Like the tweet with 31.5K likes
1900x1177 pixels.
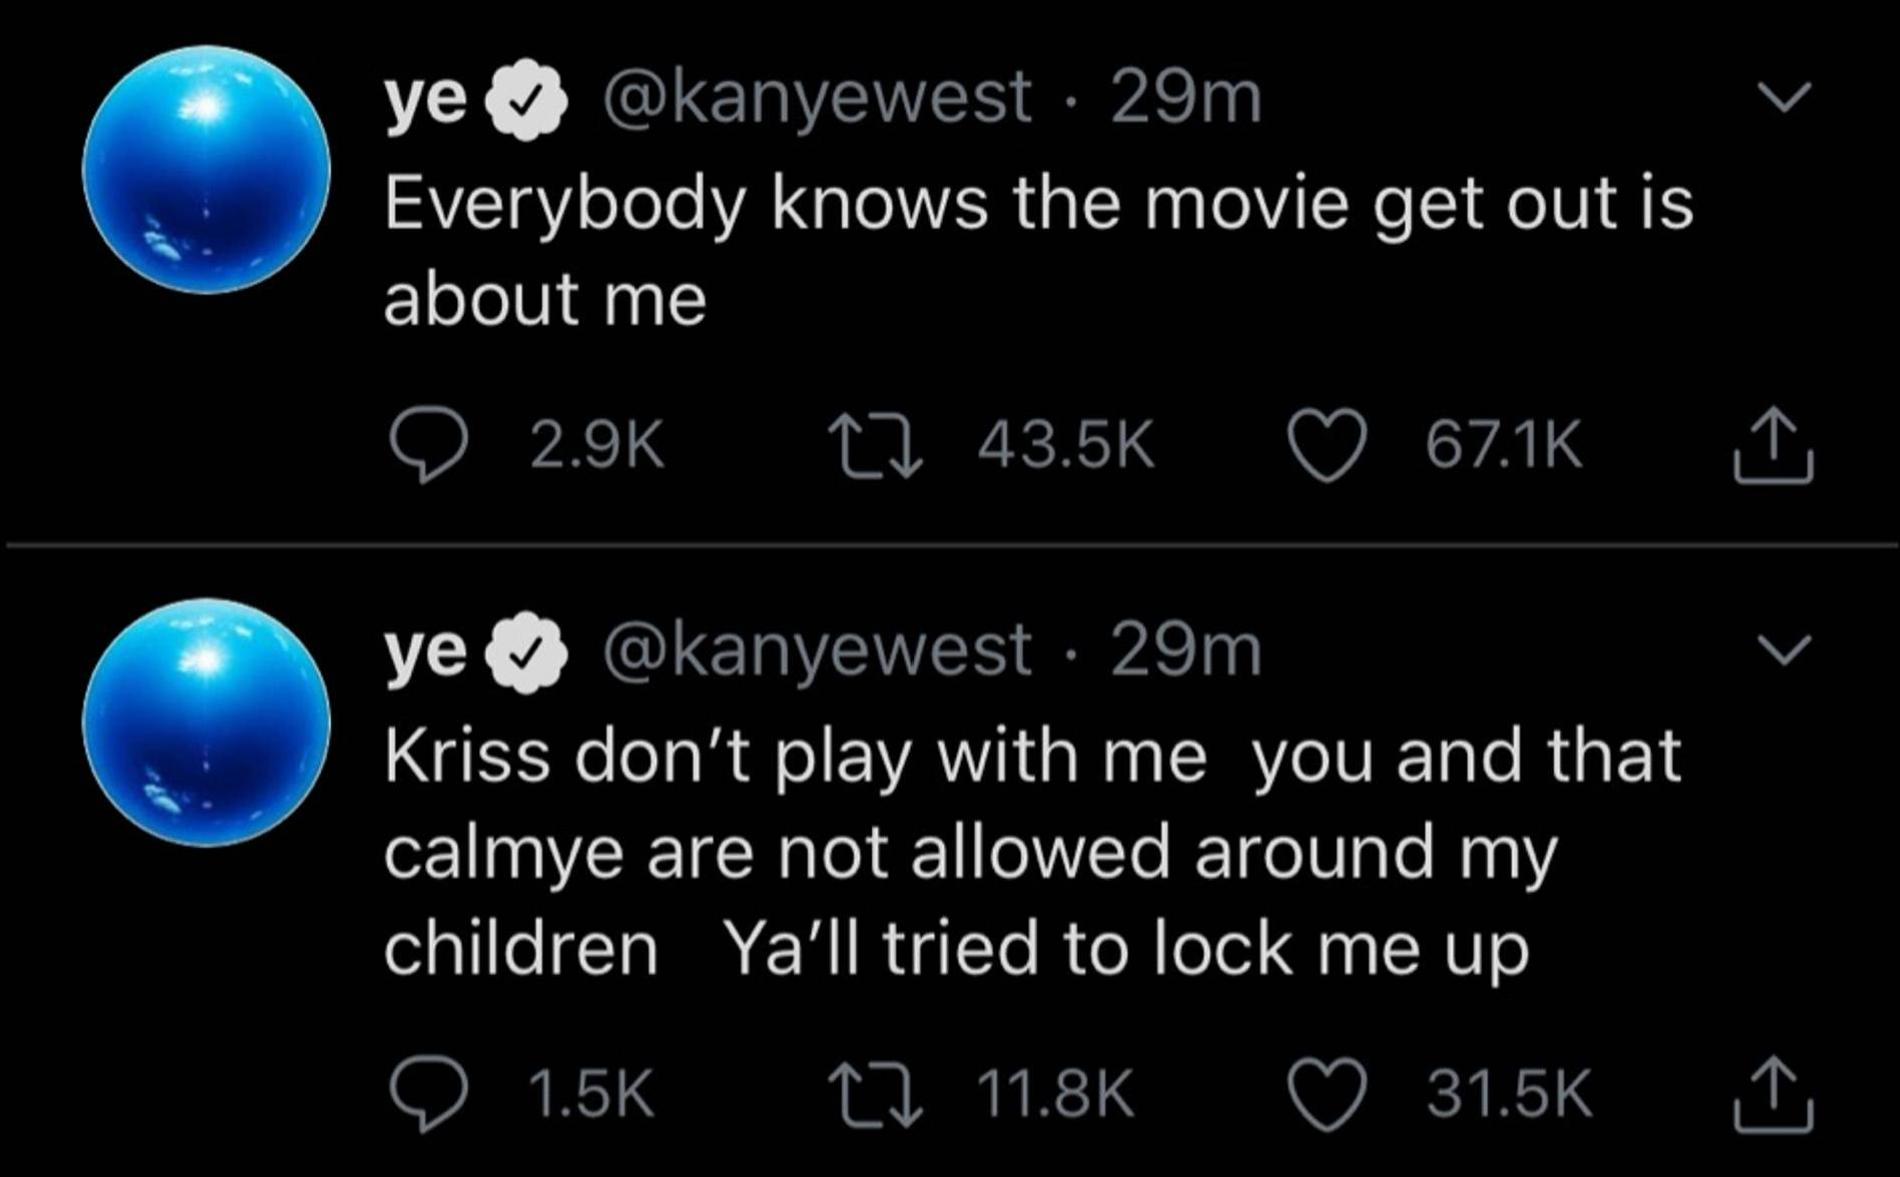point(1327,1094)
